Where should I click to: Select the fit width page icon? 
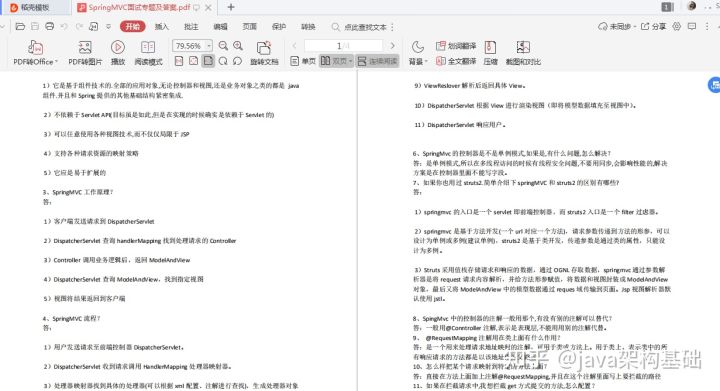coord(208,61)
